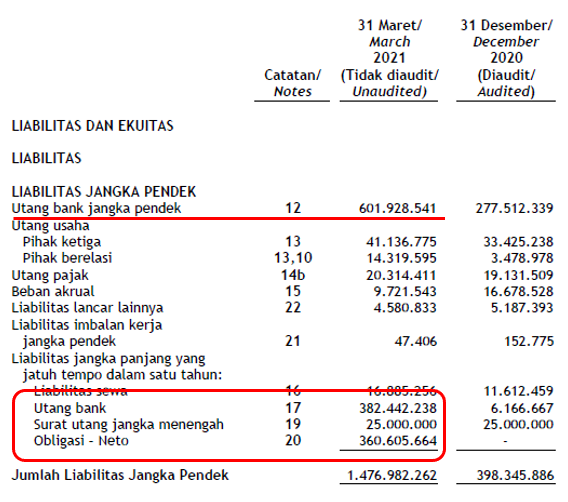
Task: Click the 31 Maret/March 2021 column header
Action: 389,58
